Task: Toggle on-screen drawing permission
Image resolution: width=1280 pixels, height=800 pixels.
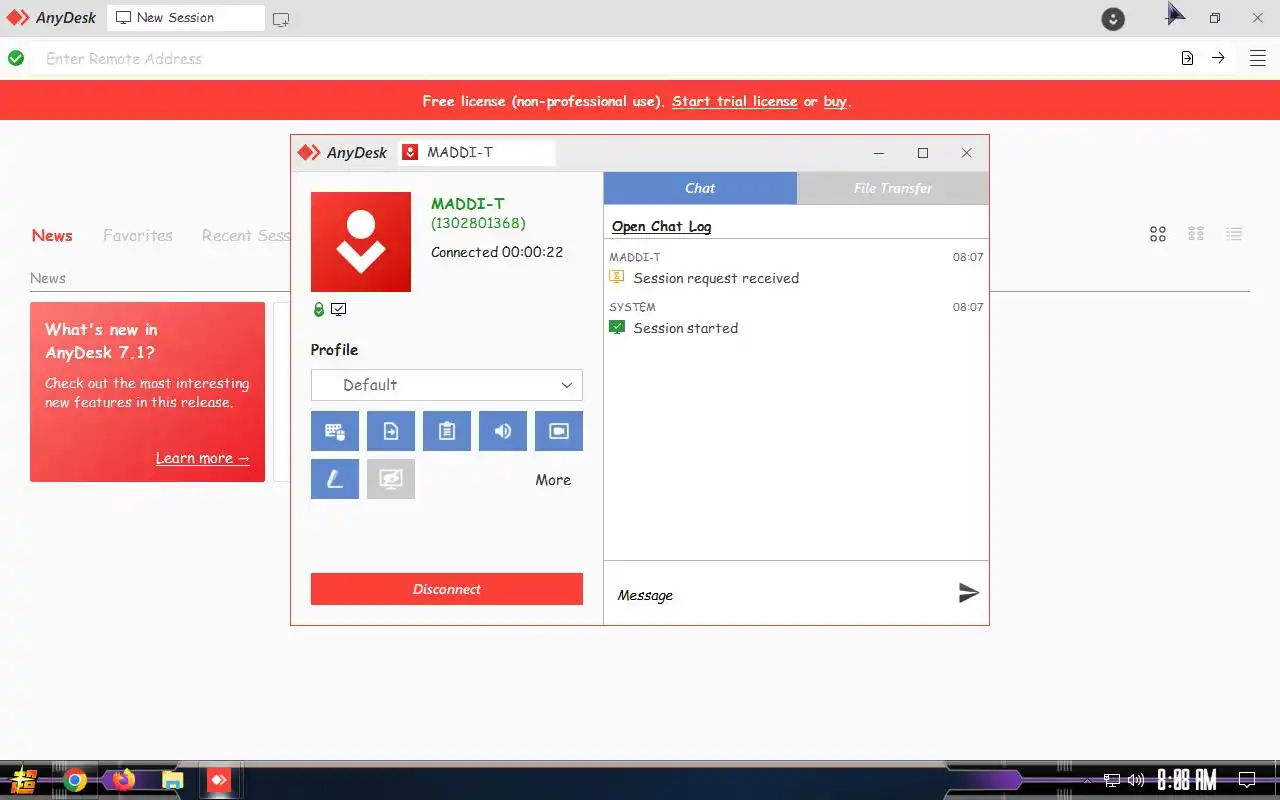Action: [335, 479]
